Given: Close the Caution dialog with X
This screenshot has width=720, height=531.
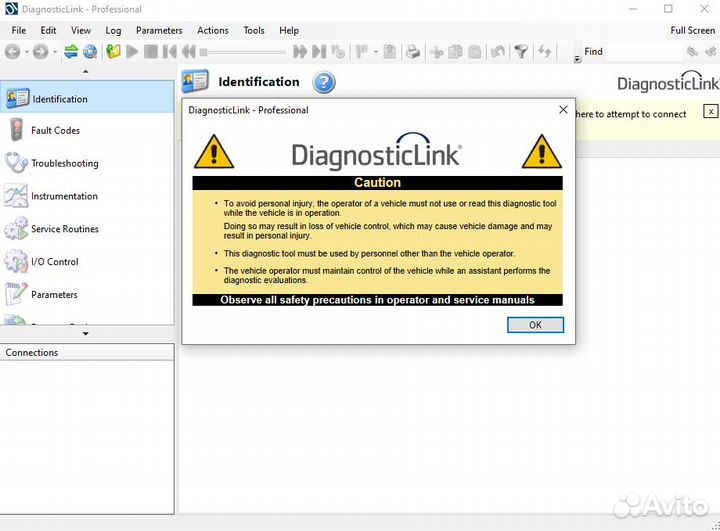Looking at the screenshot, I should point(563,110).
